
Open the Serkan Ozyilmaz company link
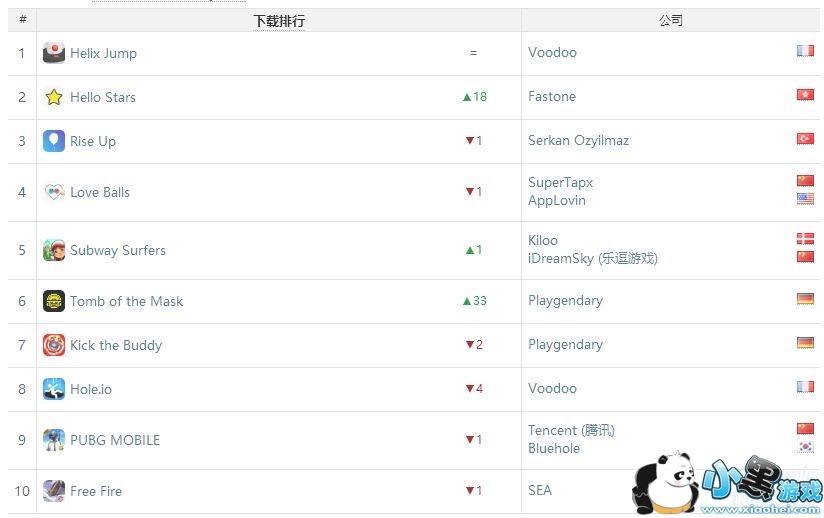click(x=578, y=140)
